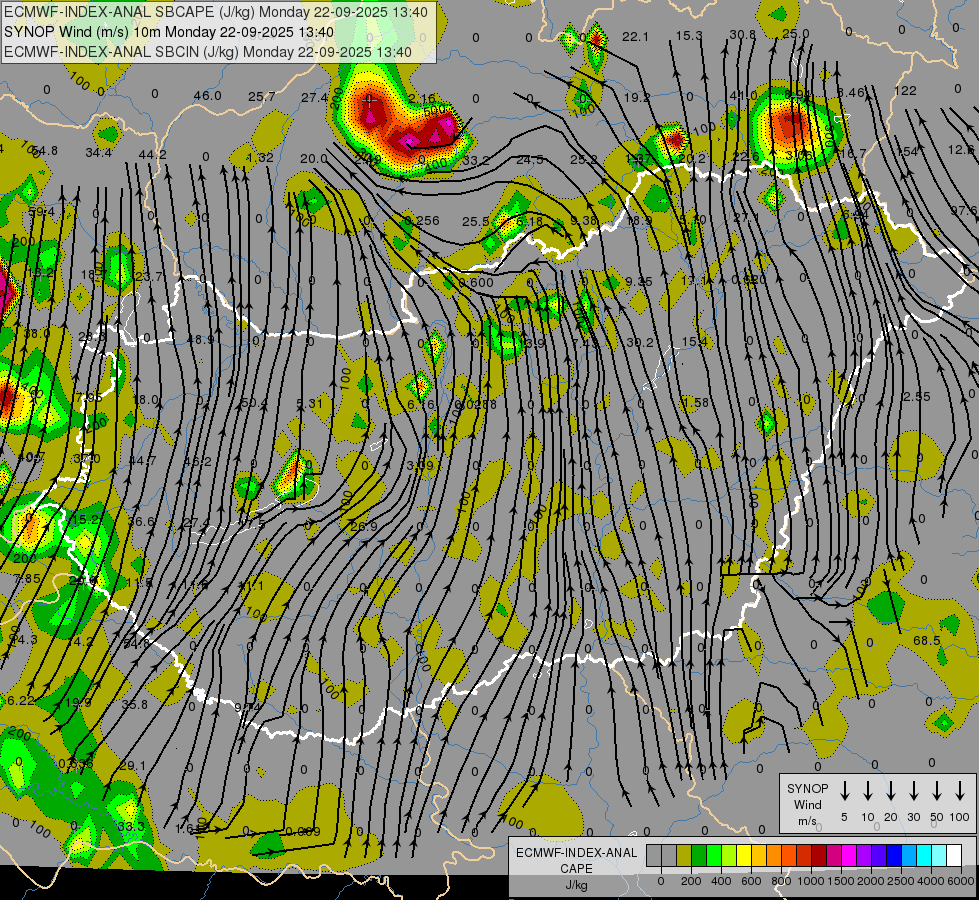Click the 30.2 value on the map
The height and width of the screenshot is (900, 979).
tap(640, 342)
